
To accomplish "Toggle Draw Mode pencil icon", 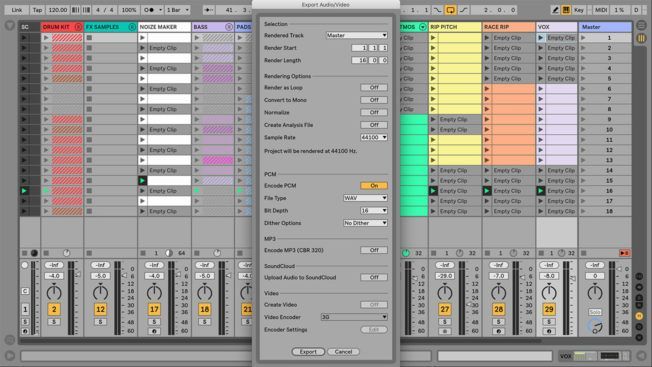I will (x=555, y=10).
